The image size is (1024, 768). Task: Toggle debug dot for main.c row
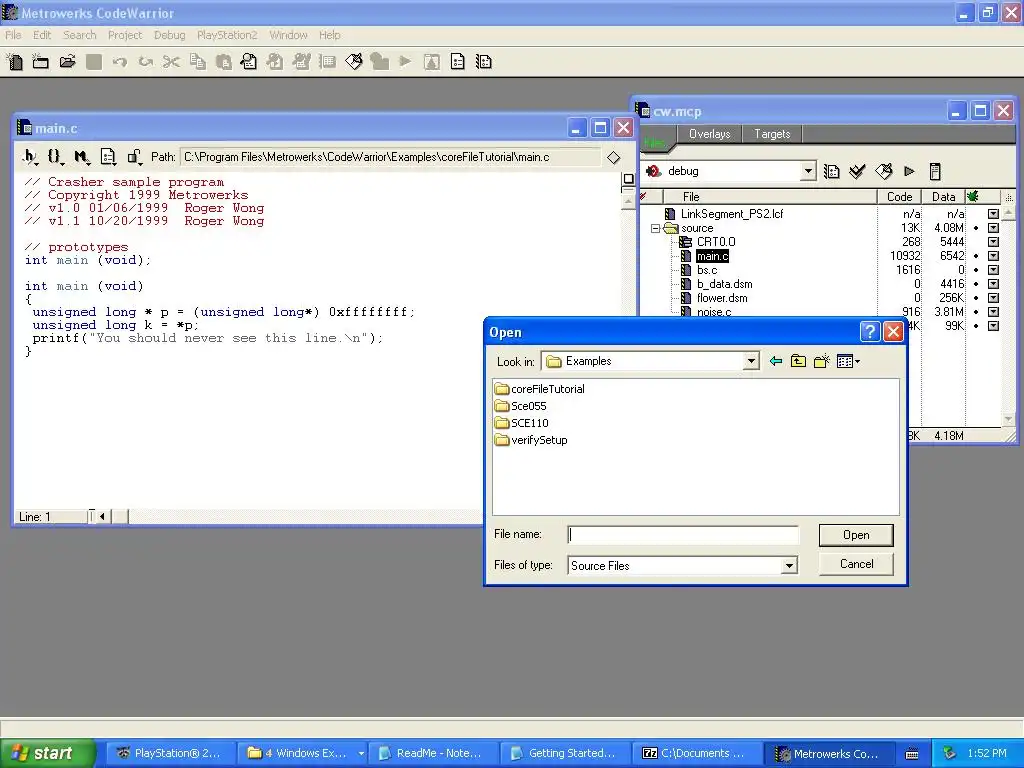click(976, 256)
